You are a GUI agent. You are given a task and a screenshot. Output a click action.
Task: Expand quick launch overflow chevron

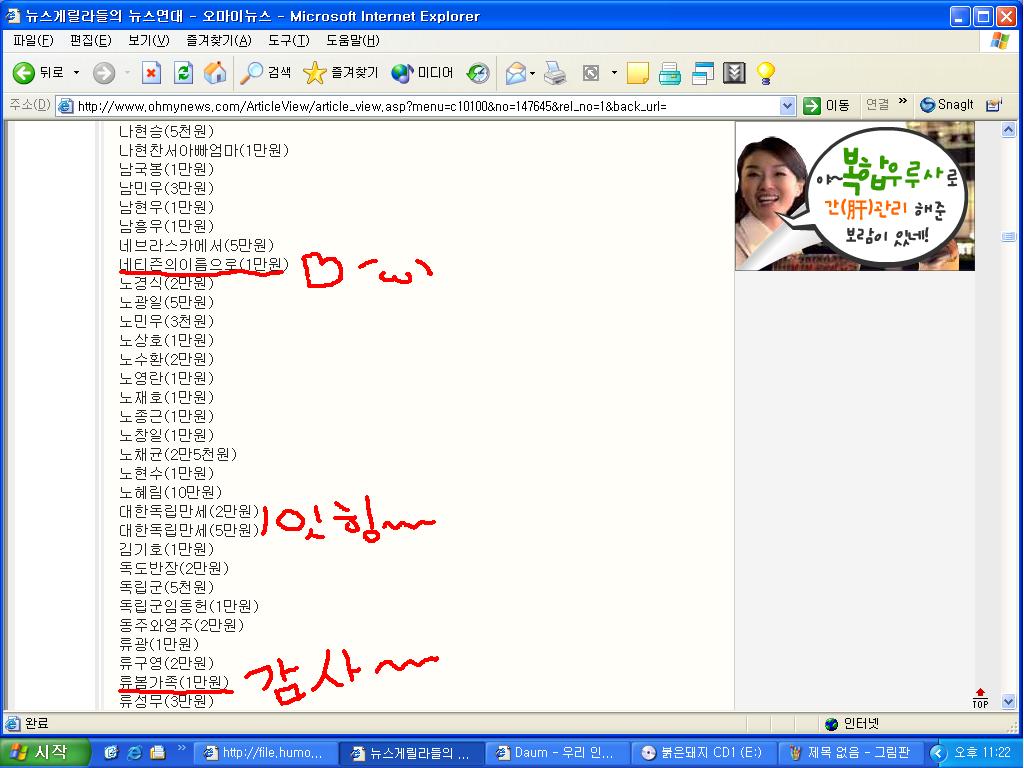pos(182,748)
